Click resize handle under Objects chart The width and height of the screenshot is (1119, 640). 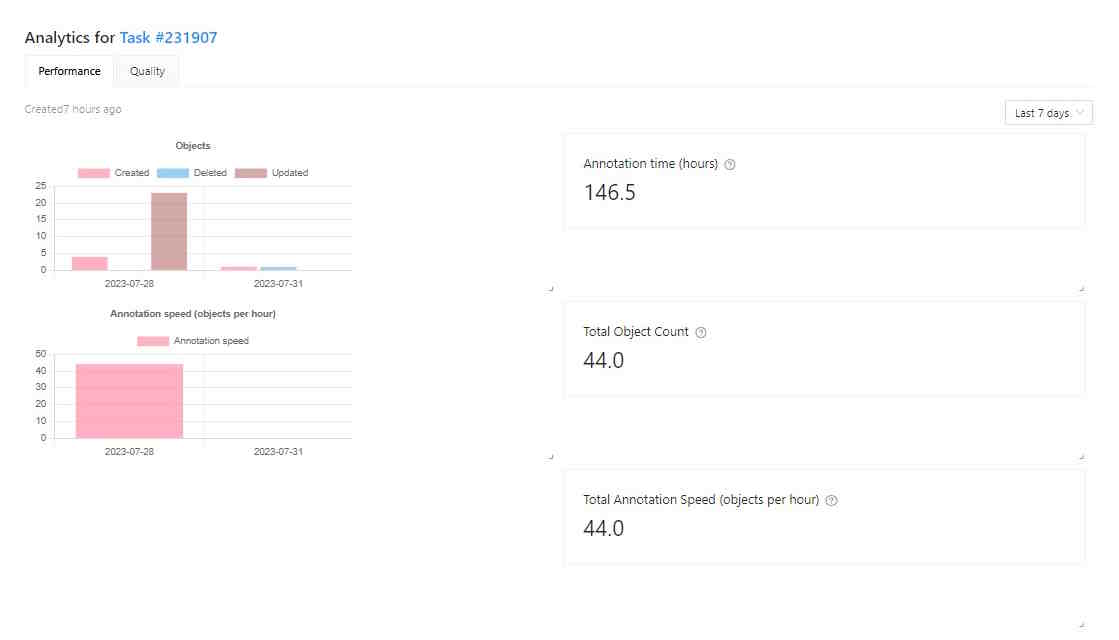pos(550,289)
